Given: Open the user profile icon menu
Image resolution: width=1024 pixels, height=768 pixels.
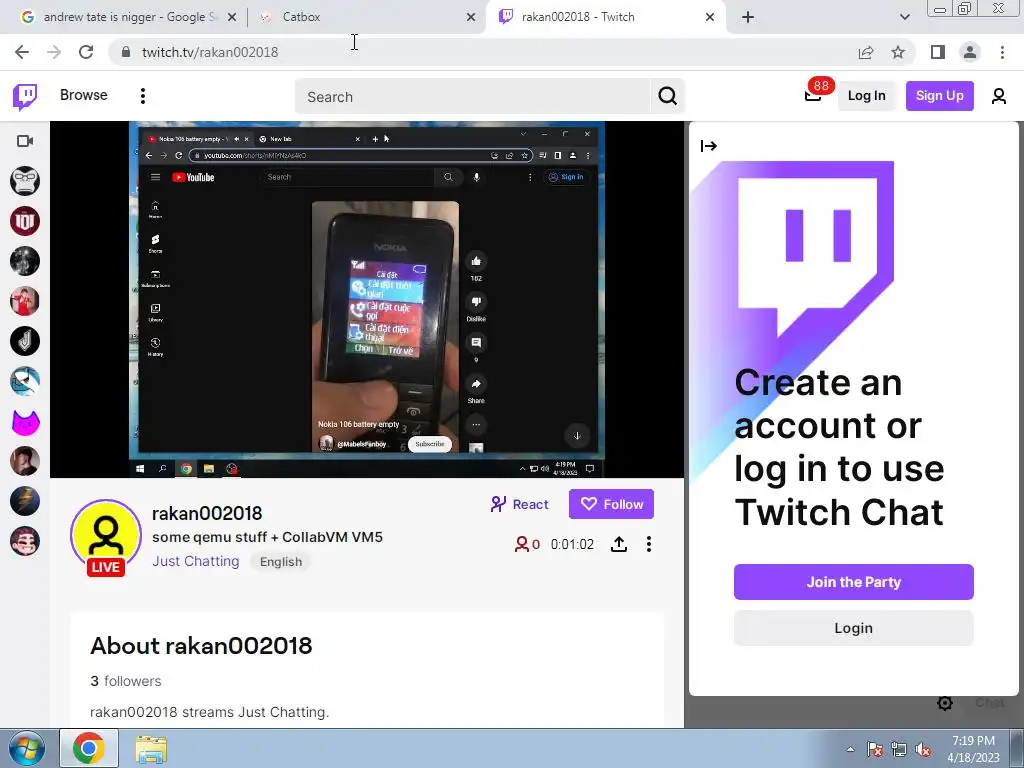Looking at the screenshot, I should point(999,96).
